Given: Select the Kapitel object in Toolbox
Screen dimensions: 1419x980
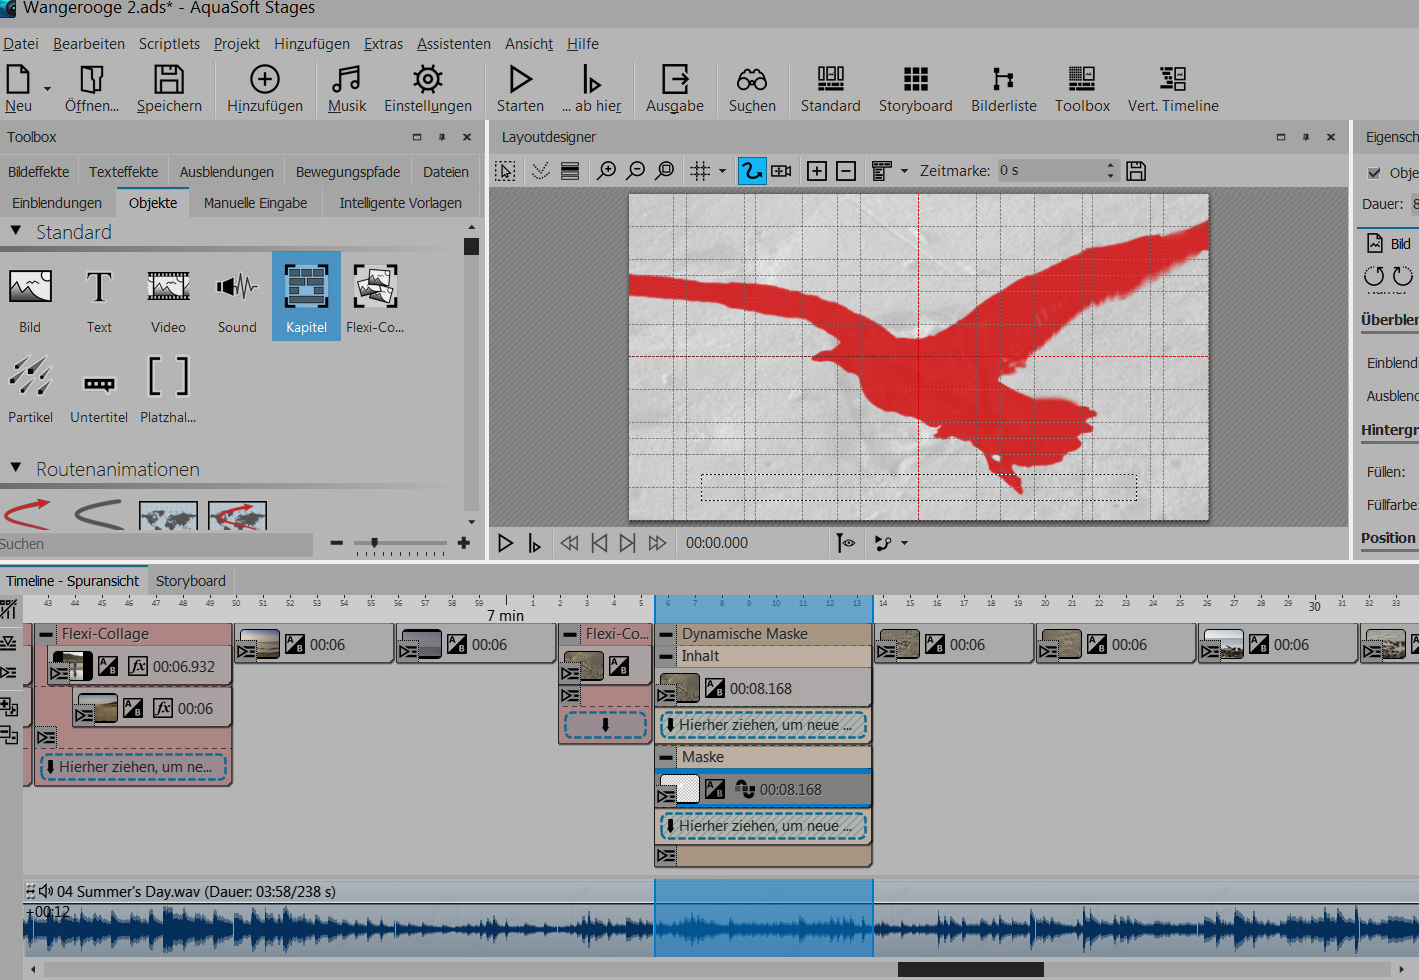Looking at the screenshot, I should coord(306,296).
